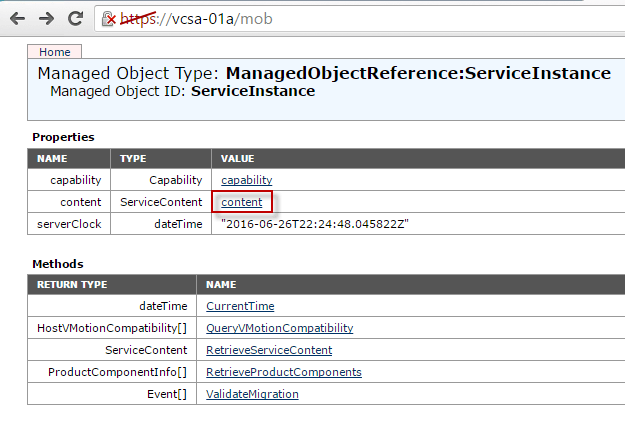Click the NAME column header in Properties
The image size is (625, 445).
51,158
